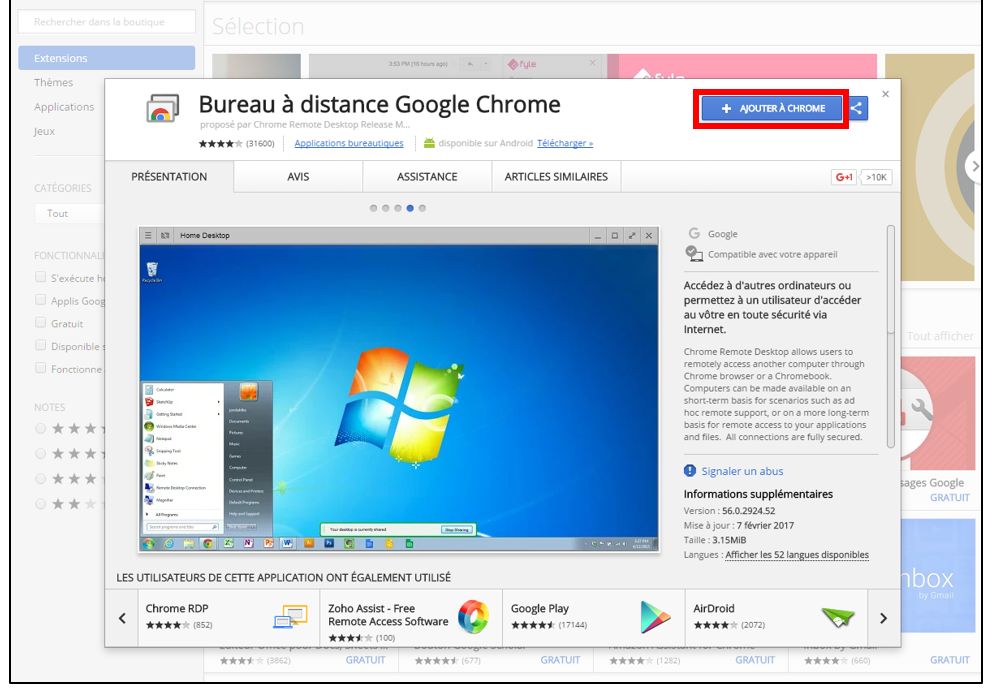Select the last star-rating radio under Notes
The image size is (991, 693).
pyautogui.click(x=40, y=504)
